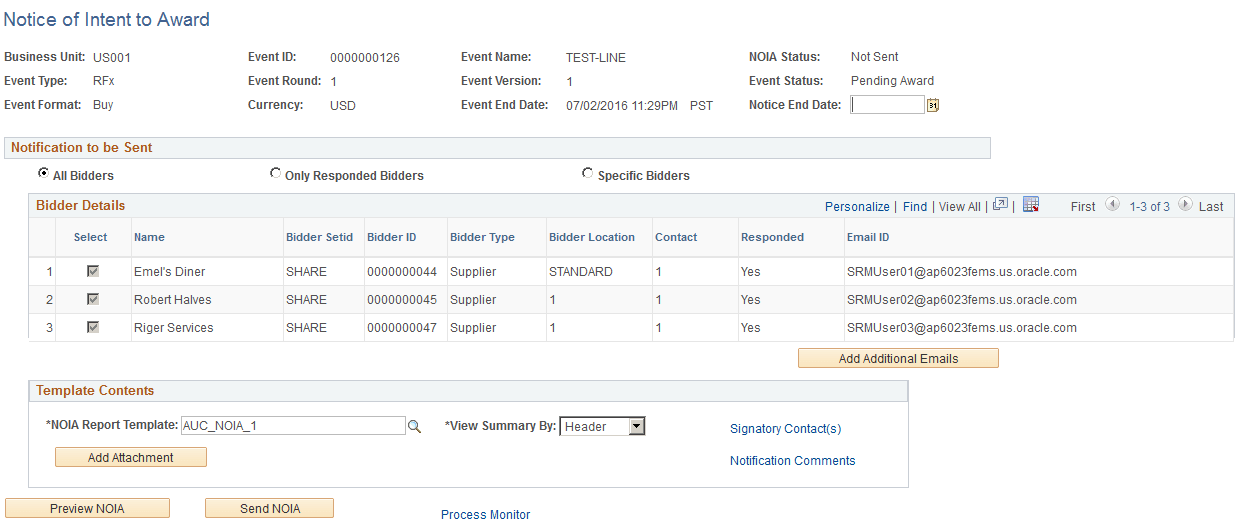This screenshot has width=1255, height=530.
Task: Click the Send NOIA button
Action: coord(269,509)
